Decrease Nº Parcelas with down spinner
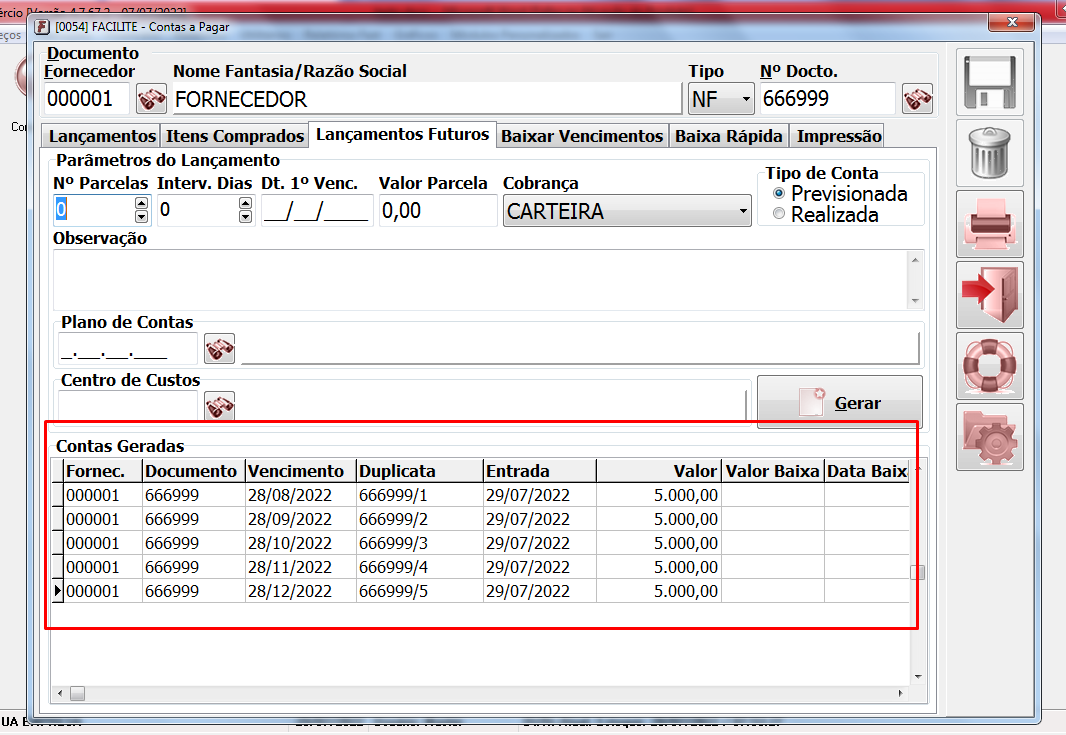This screenshot has width=1066, height=735. 141,217
